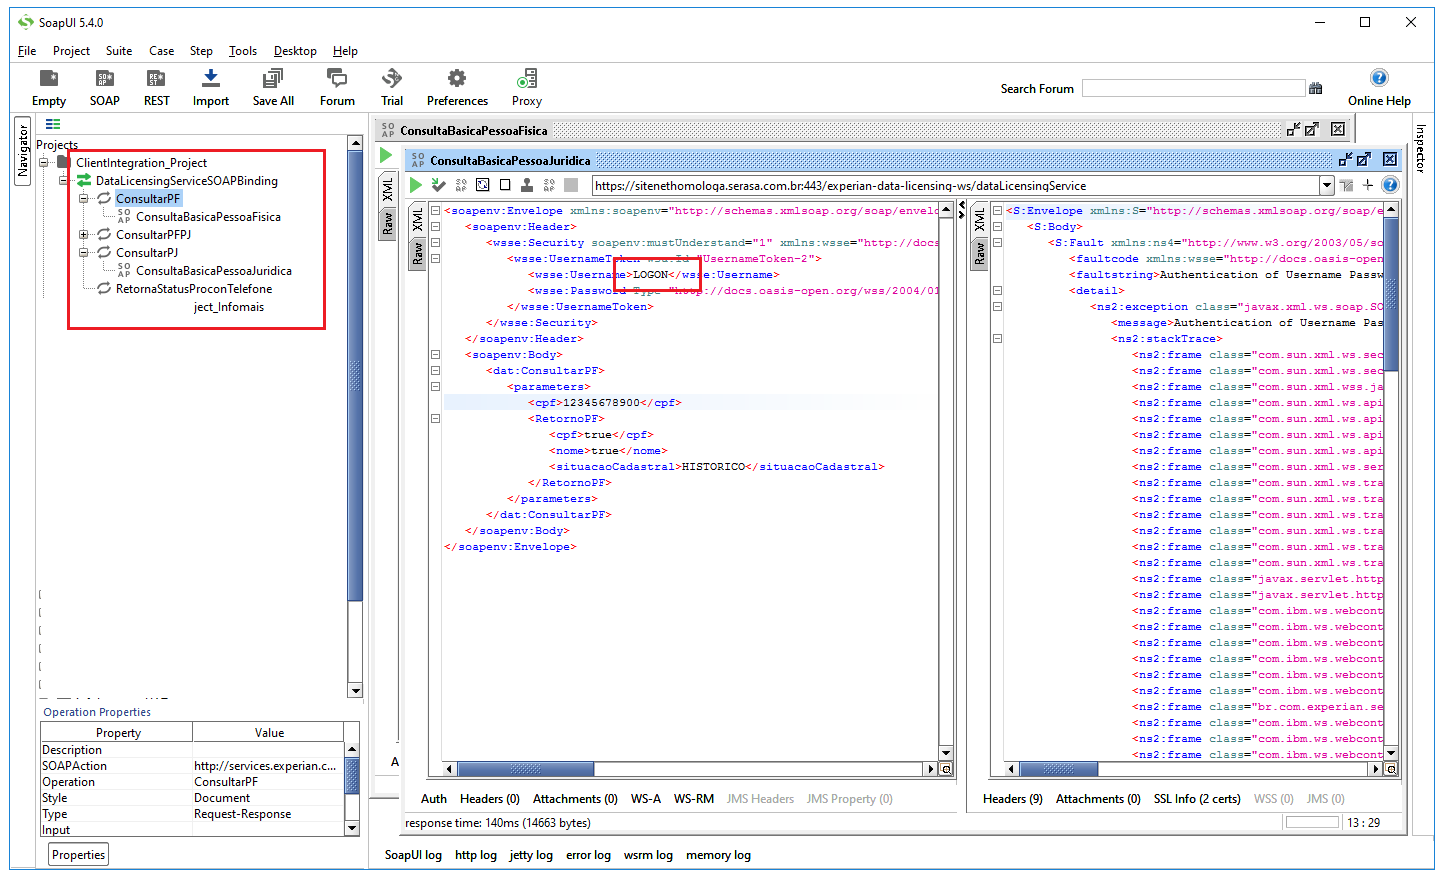Toggle the empty square icon in request toolbar

tap(505, 185)
